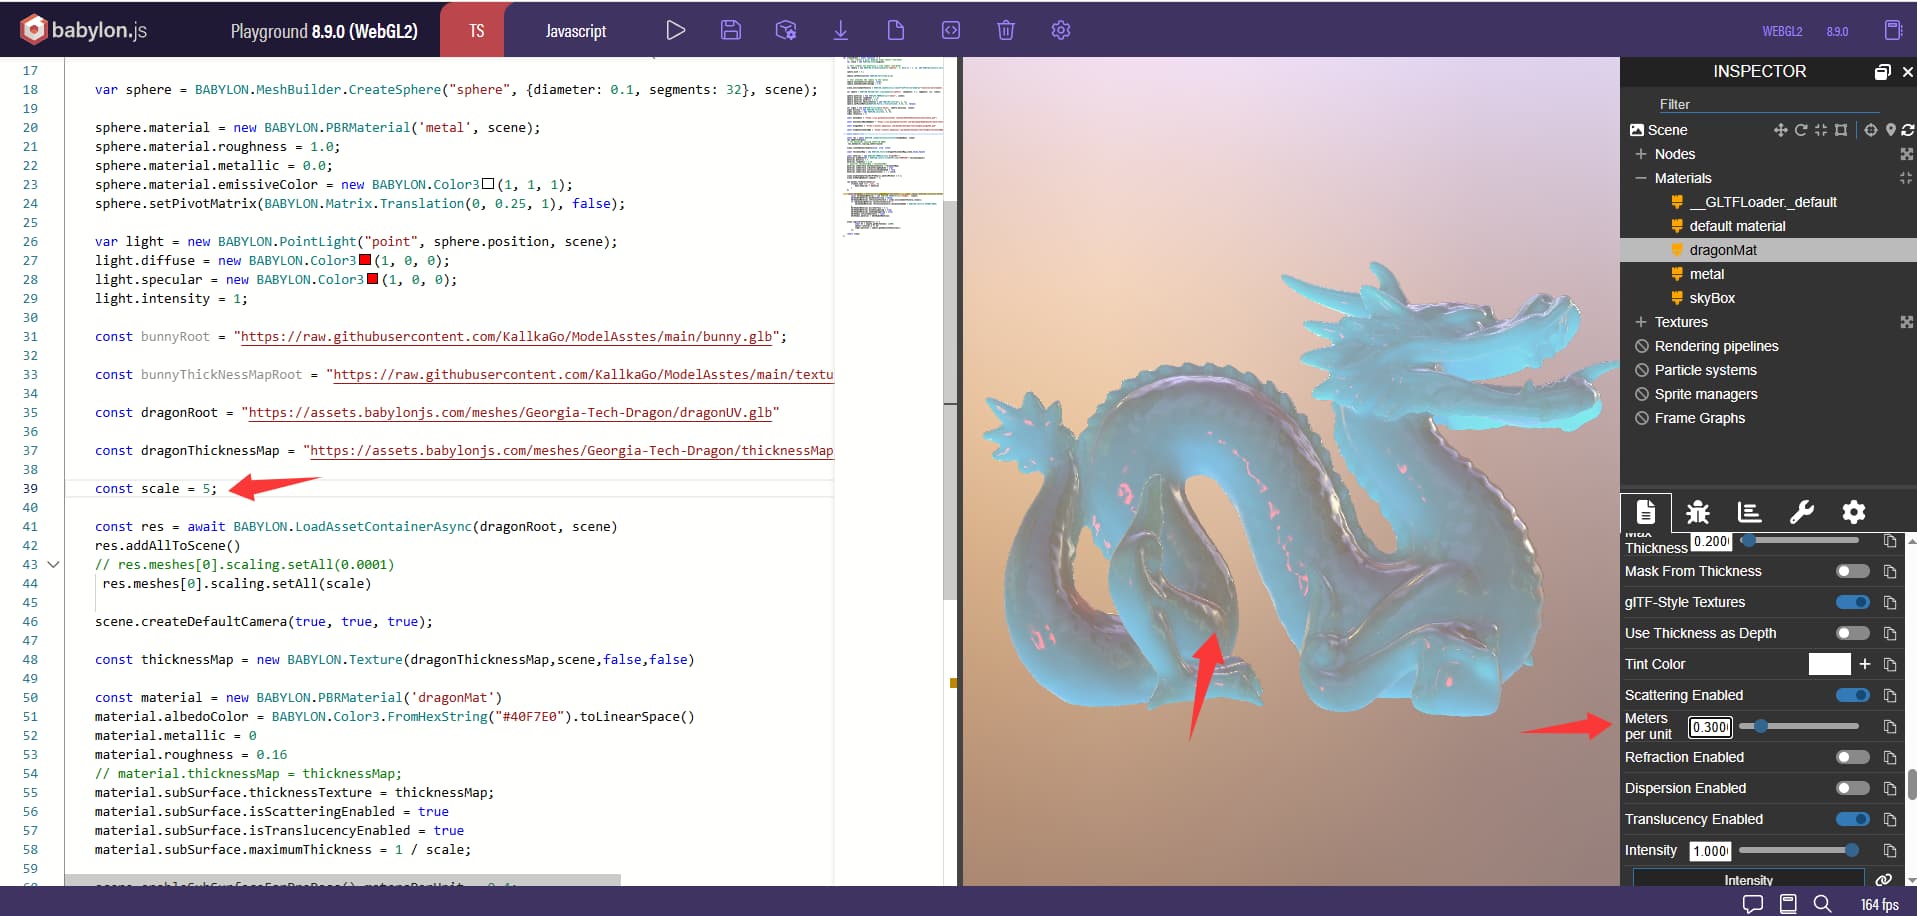Enable the translate gizmo in Scene row
The height and width of the screenshot is (916, 1917).
point(1780,130)
